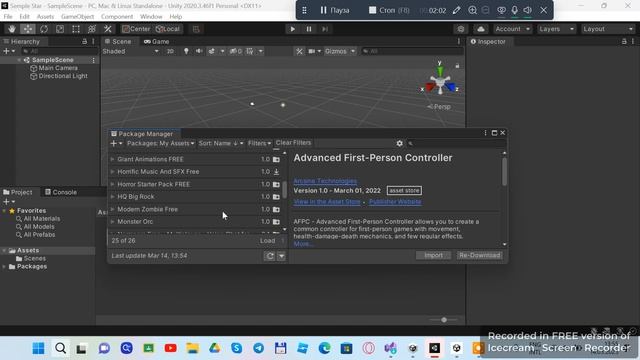Open the Layers dropdown

click(556, 29)
